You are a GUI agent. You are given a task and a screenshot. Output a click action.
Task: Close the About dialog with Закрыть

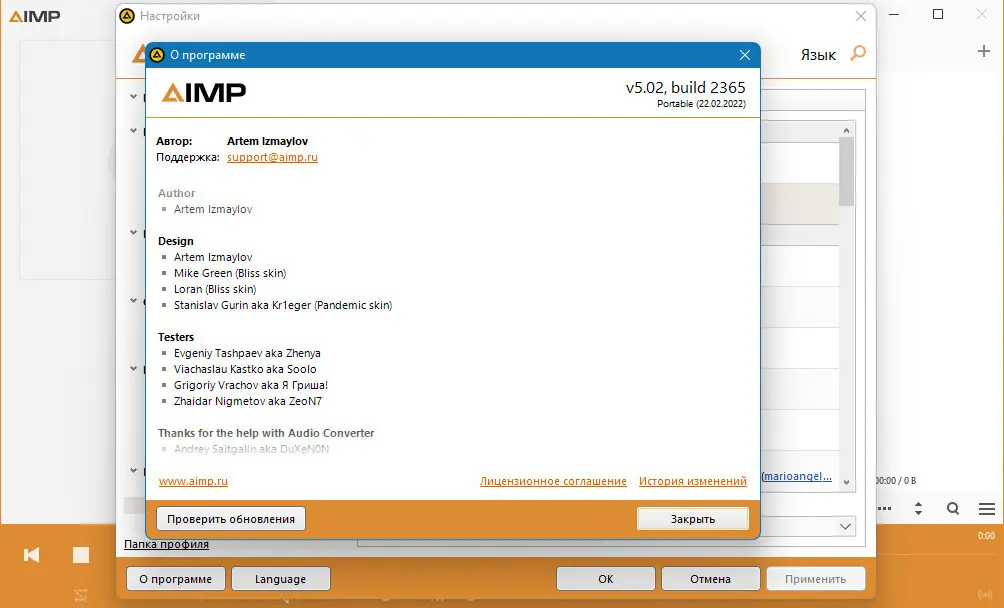click(x=693, y=518)
